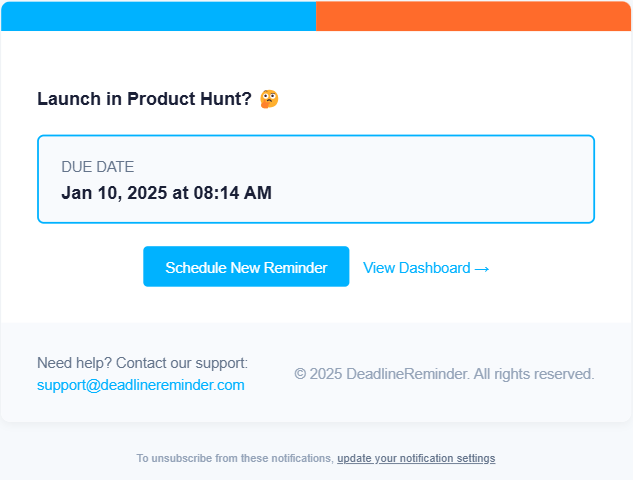Click the support@deadlinereminder.com email link
The height and width of the screenshot is (480, 633).
pos(140,385)
